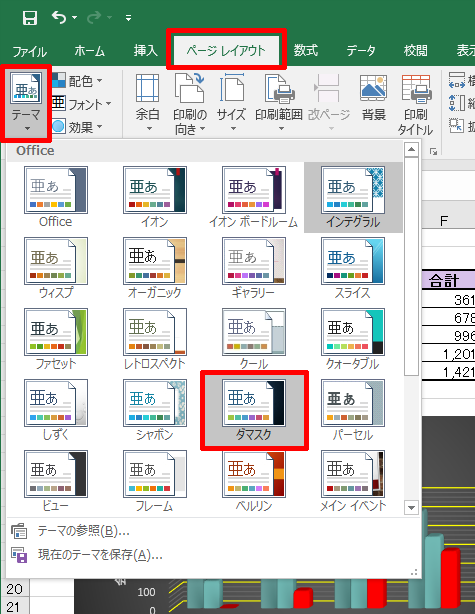
Task: Open the サイズ paper size menu
Action: [232, 103]
